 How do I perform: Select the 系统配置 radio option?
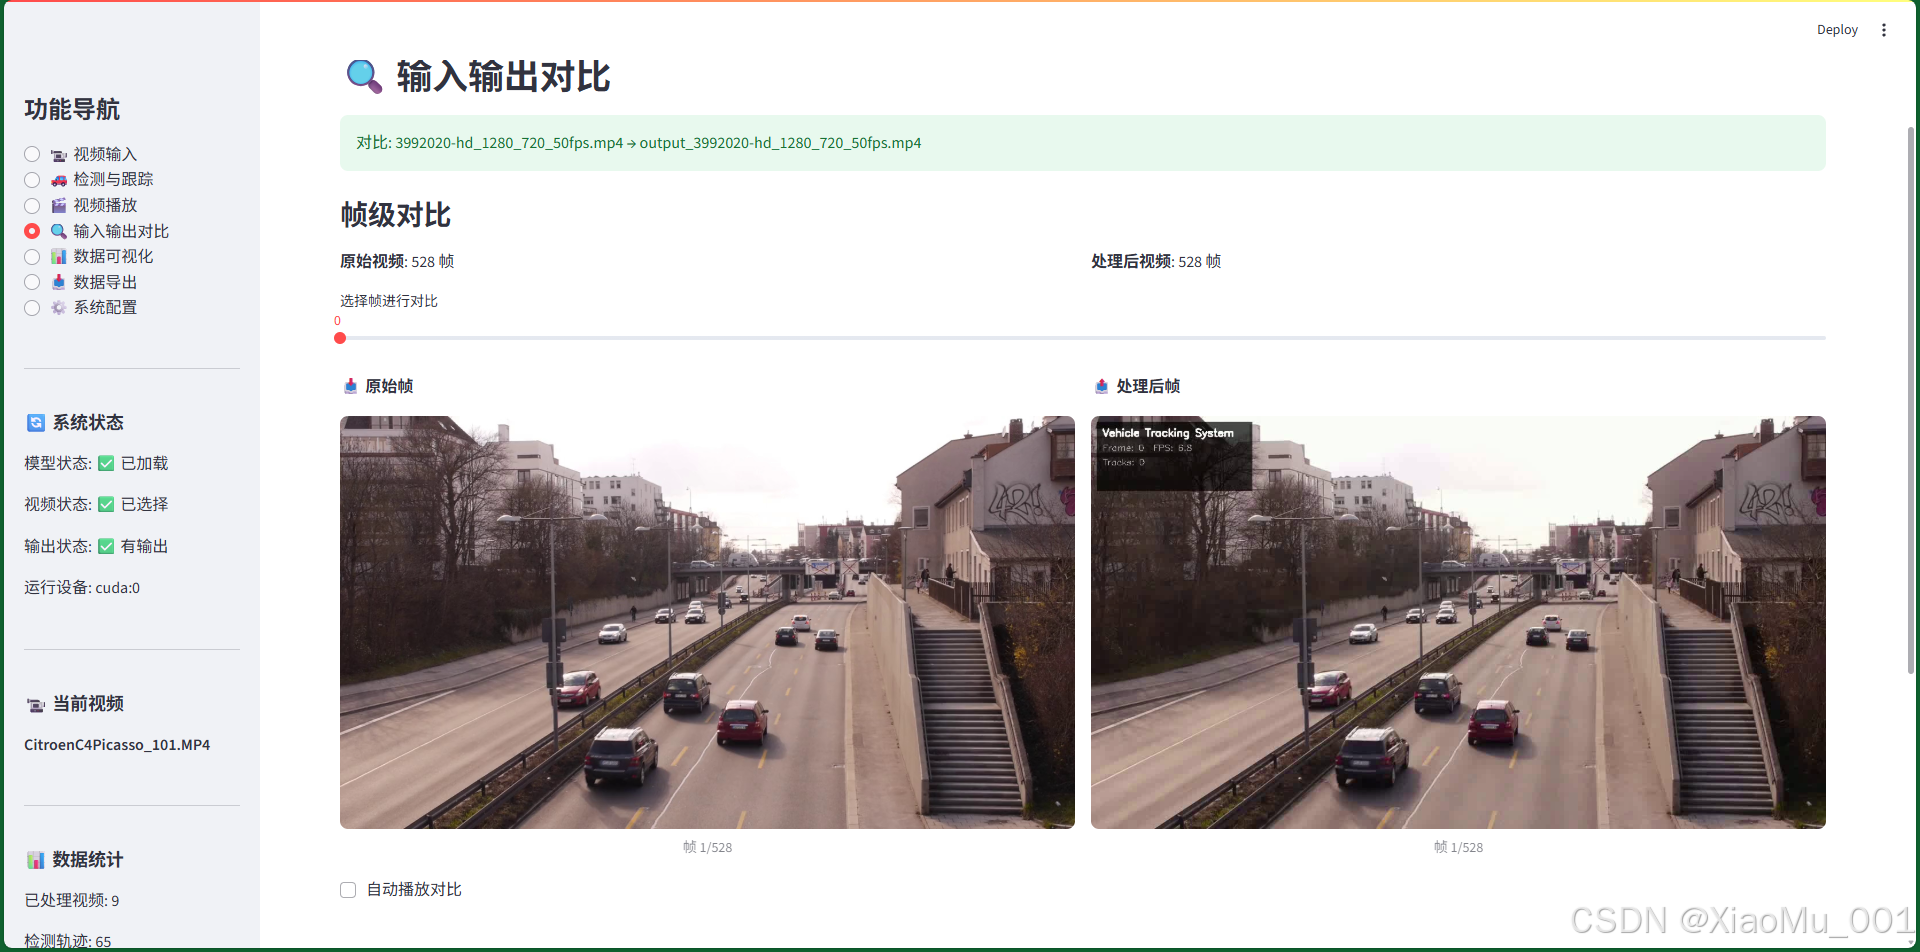[32, 308]
